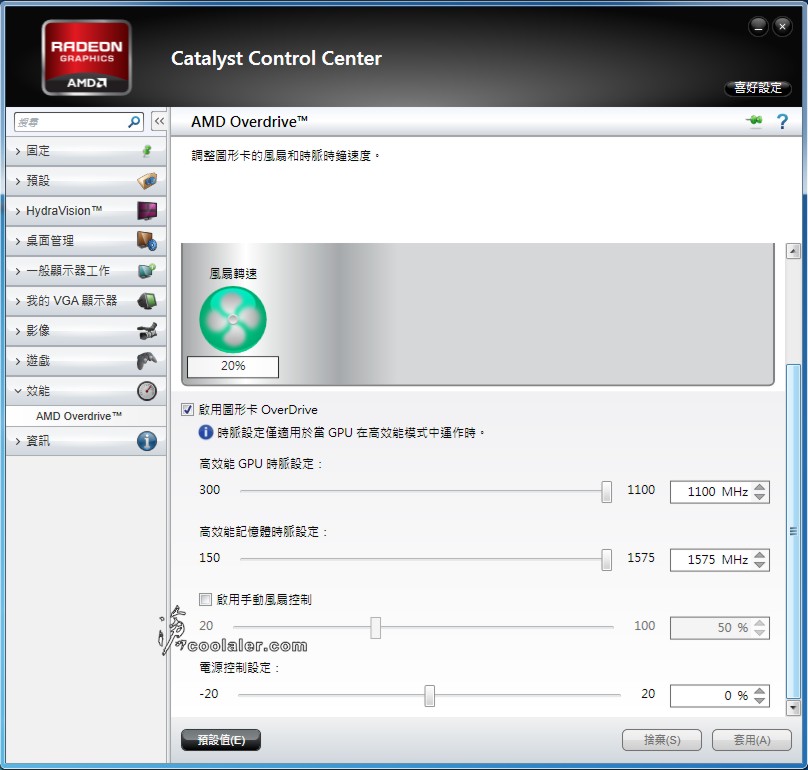Screen dimensions: 808x770
Task: Click the 20% fan speed readout
Action: click(x=233, y=366)
